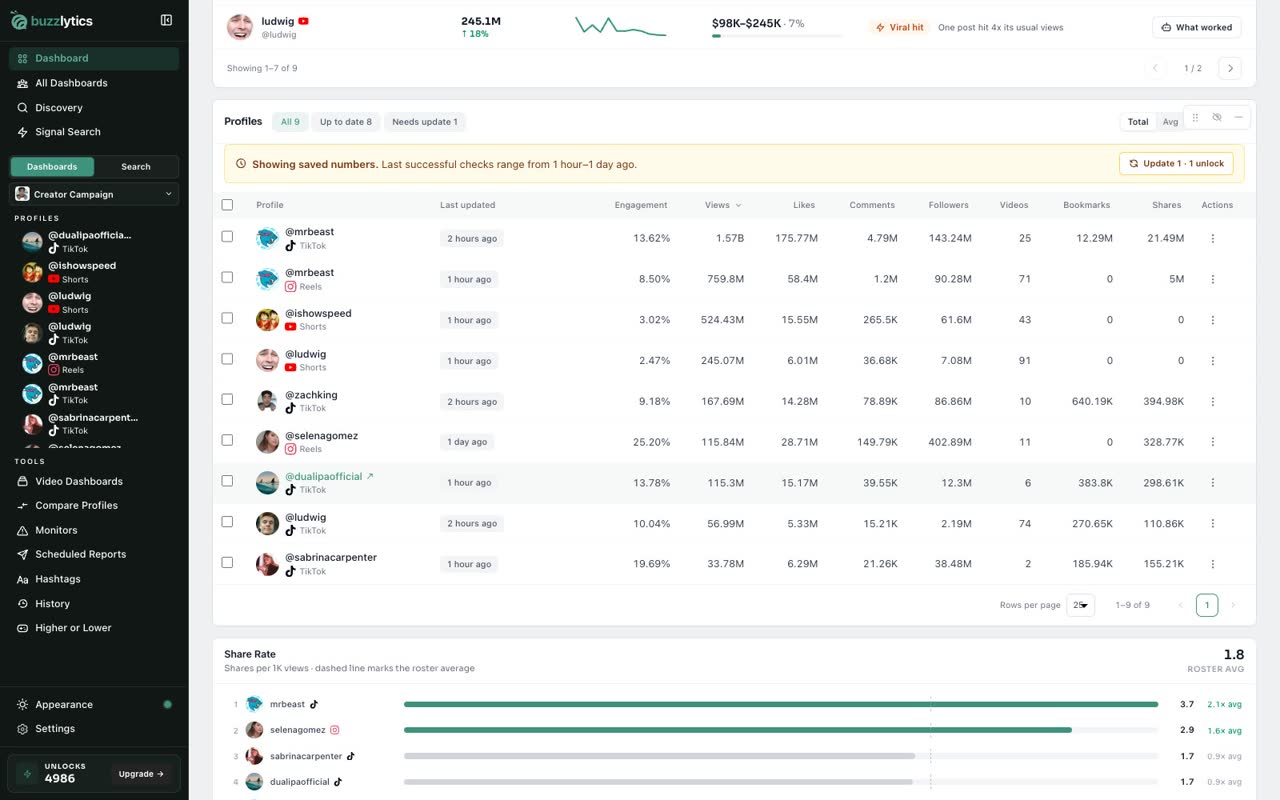The width and height of the screenshot is (1280, 800).
Task: Click the Upgrade button
Action: [x=142, y=774]
